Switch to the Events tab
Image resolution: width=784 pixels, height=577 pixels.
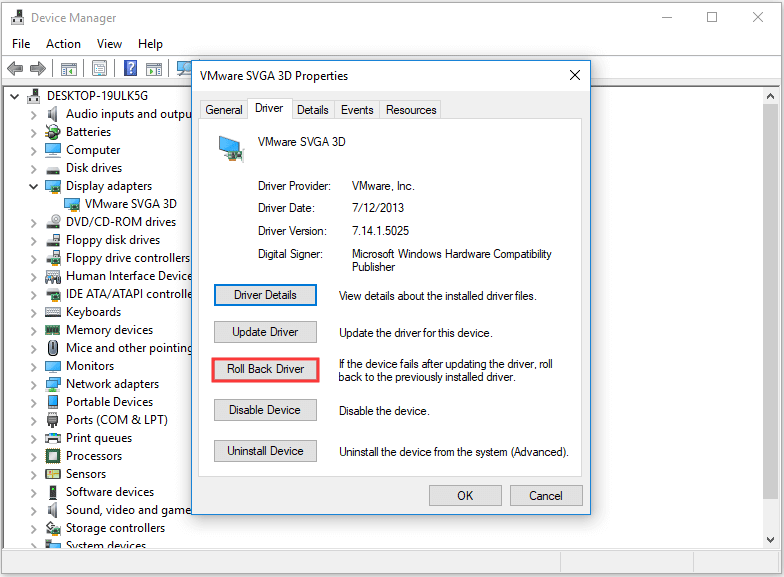357,110
